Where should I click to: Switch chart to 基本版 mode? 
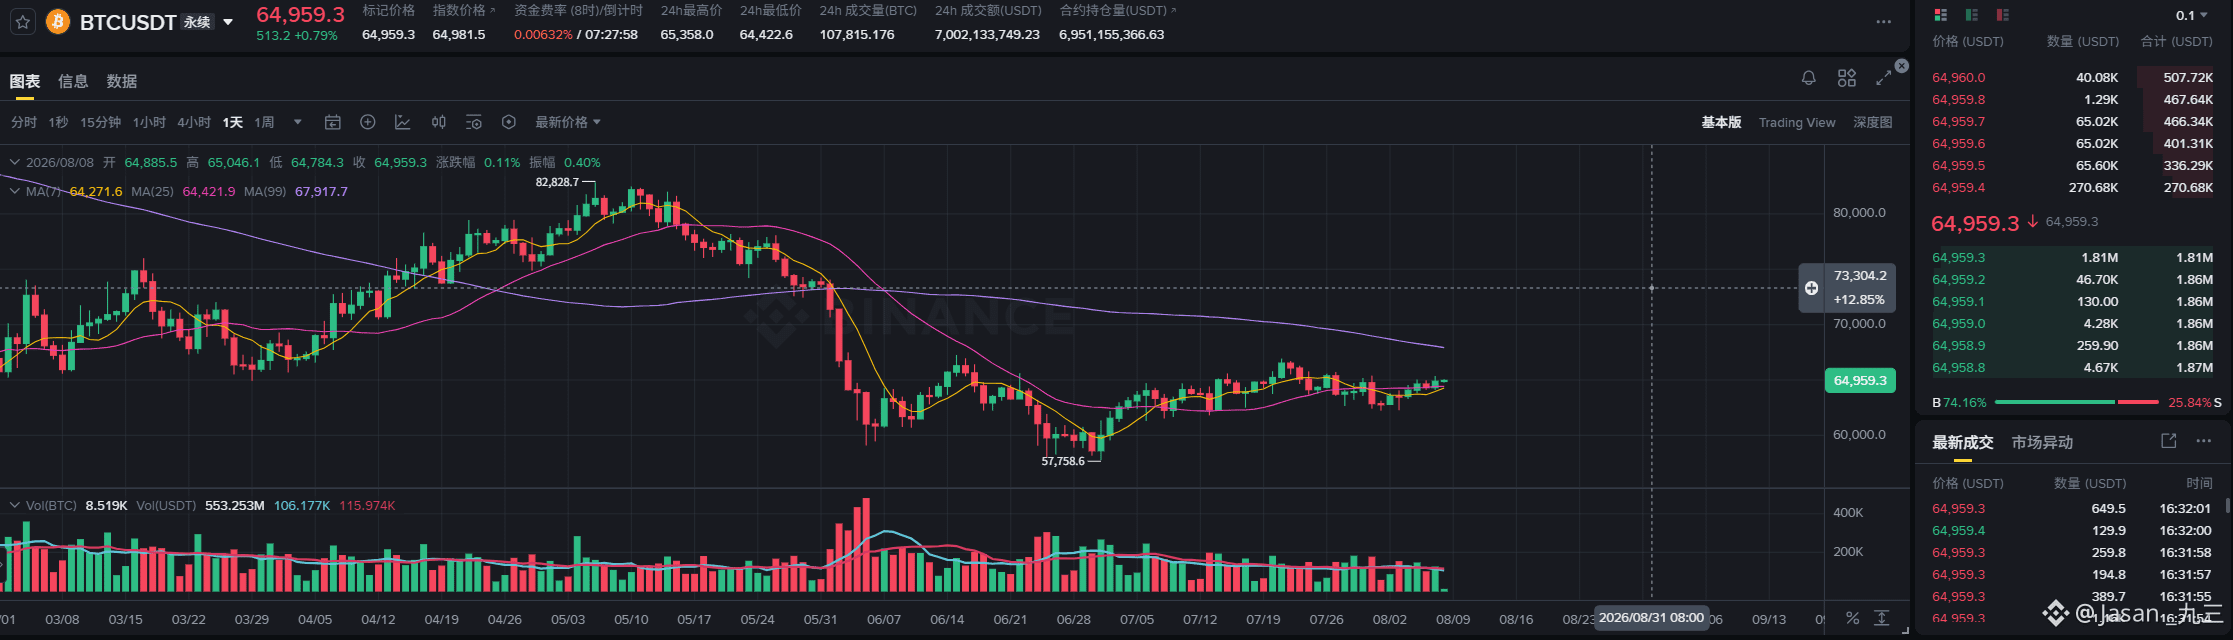[1721, 122]
